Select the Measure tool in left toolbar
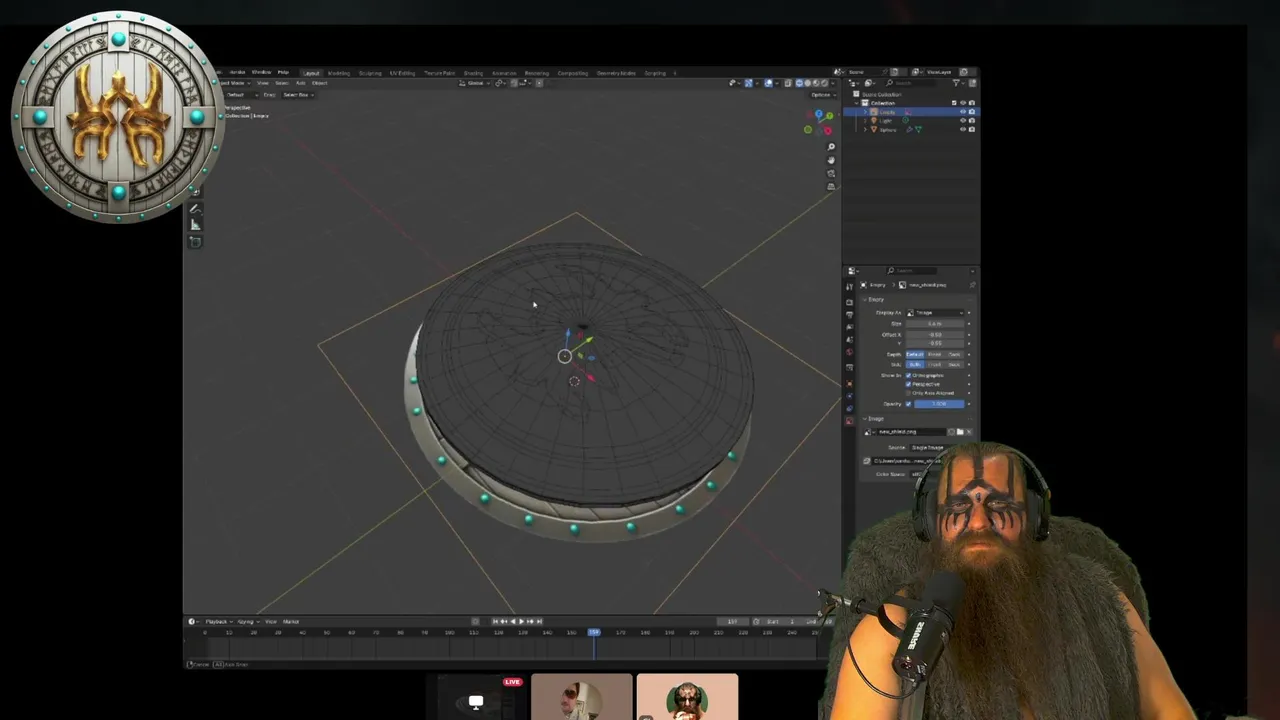1280x720 pixels. click(195, 224)
